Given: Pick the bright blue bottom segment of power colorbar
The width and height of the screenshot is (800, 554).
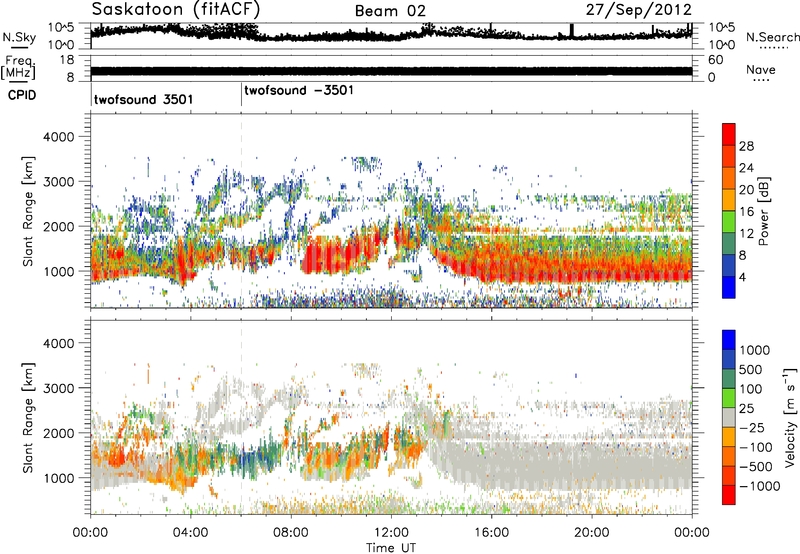Looking at the screenshot, I should coord(729,287).
